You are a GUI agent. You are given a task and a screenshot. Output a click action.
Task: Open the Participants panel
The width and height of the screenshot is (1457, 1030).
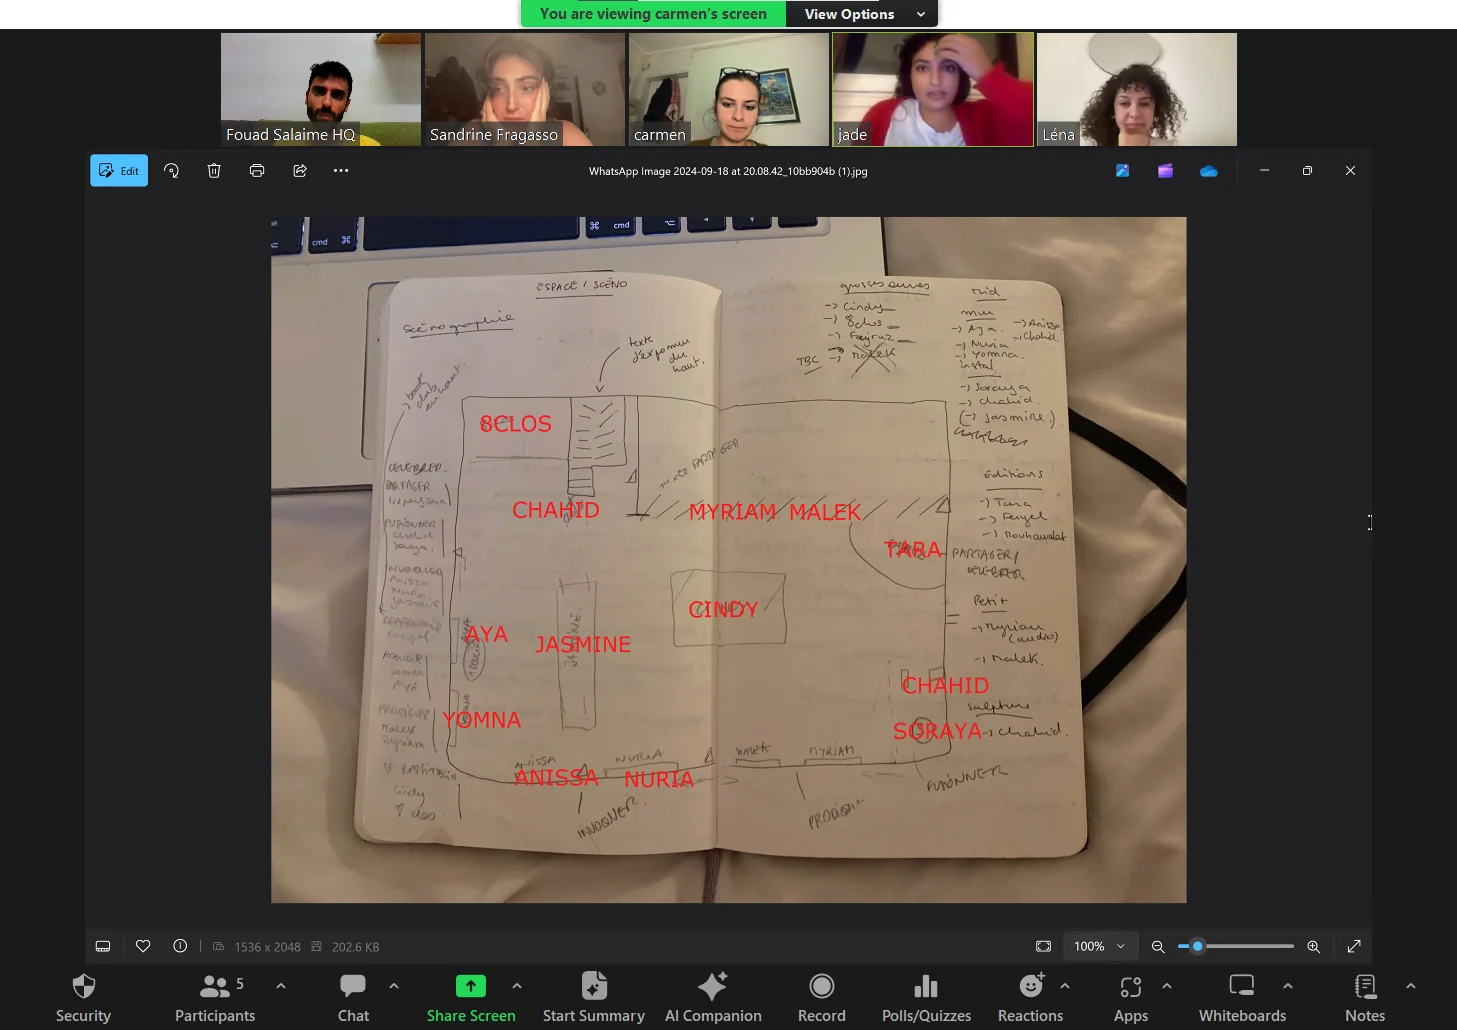[215, 998]
